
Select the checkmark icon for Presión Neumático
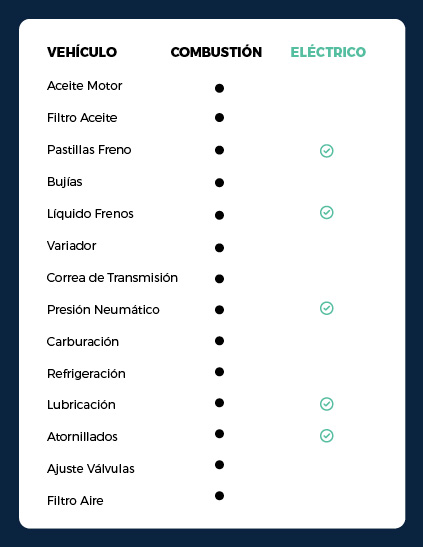click(326, 308)
